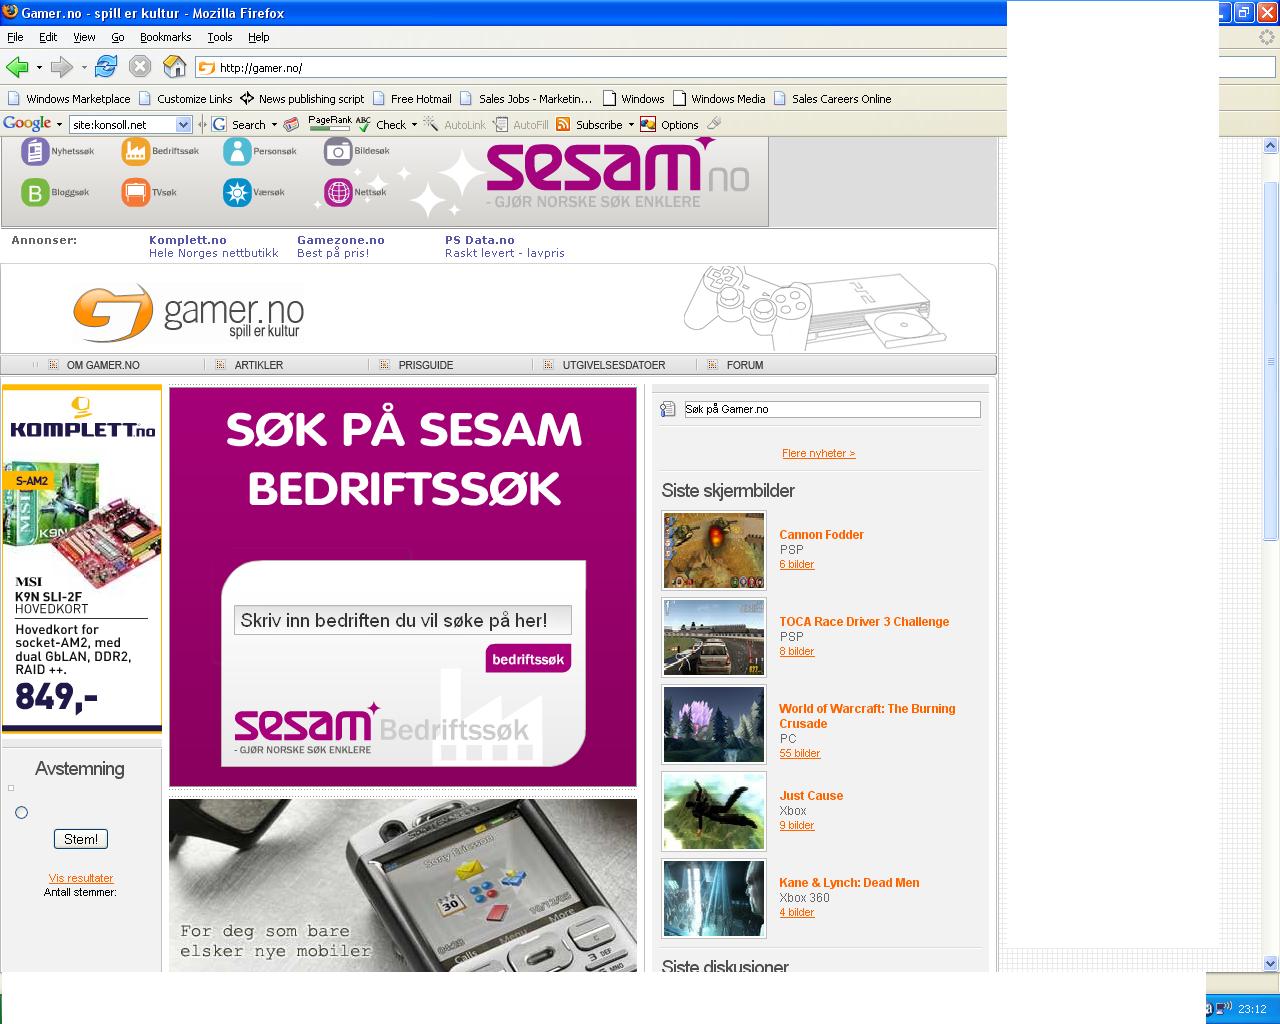Open the News publishing script bookmark
This screenshot has height=1024, width=1280.
point(302,99)
